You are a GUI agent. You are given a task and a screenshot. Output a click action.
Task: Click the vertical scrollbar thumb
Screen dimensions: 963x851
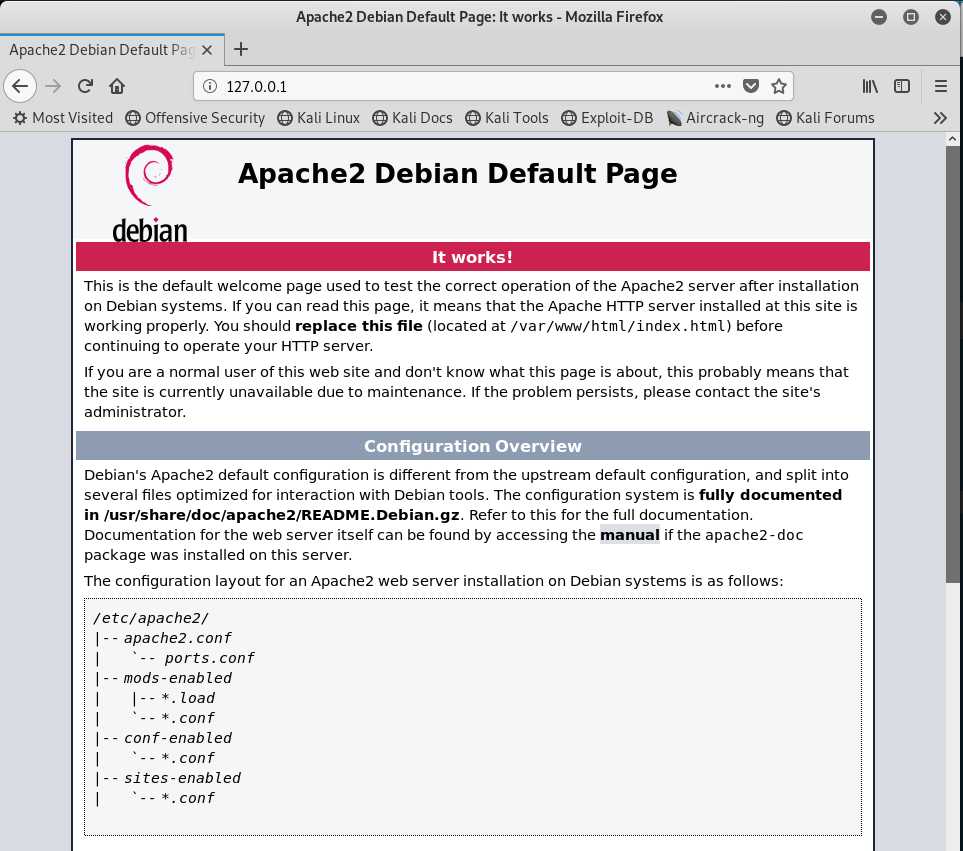tap(953, 365)
